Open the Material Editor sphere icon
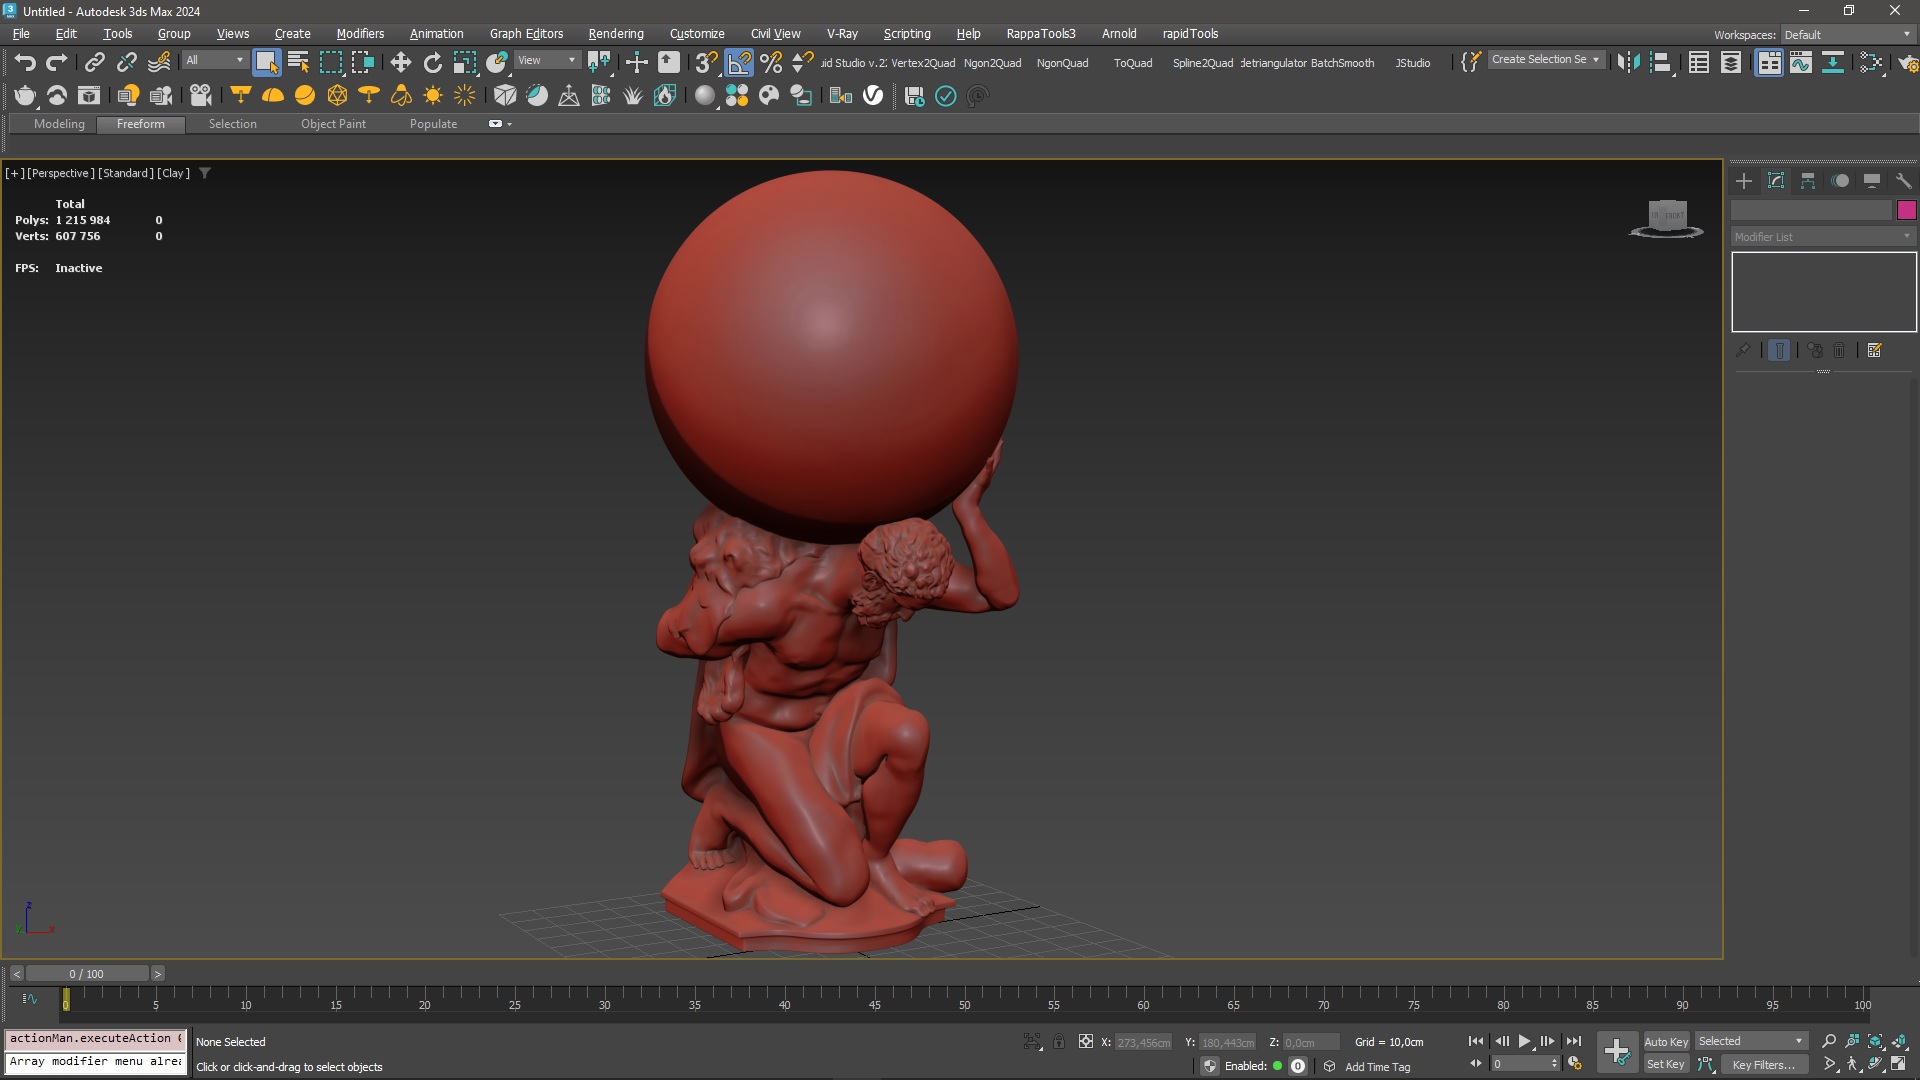This screenshot has width=1920, height=1080. click(705, 96)
